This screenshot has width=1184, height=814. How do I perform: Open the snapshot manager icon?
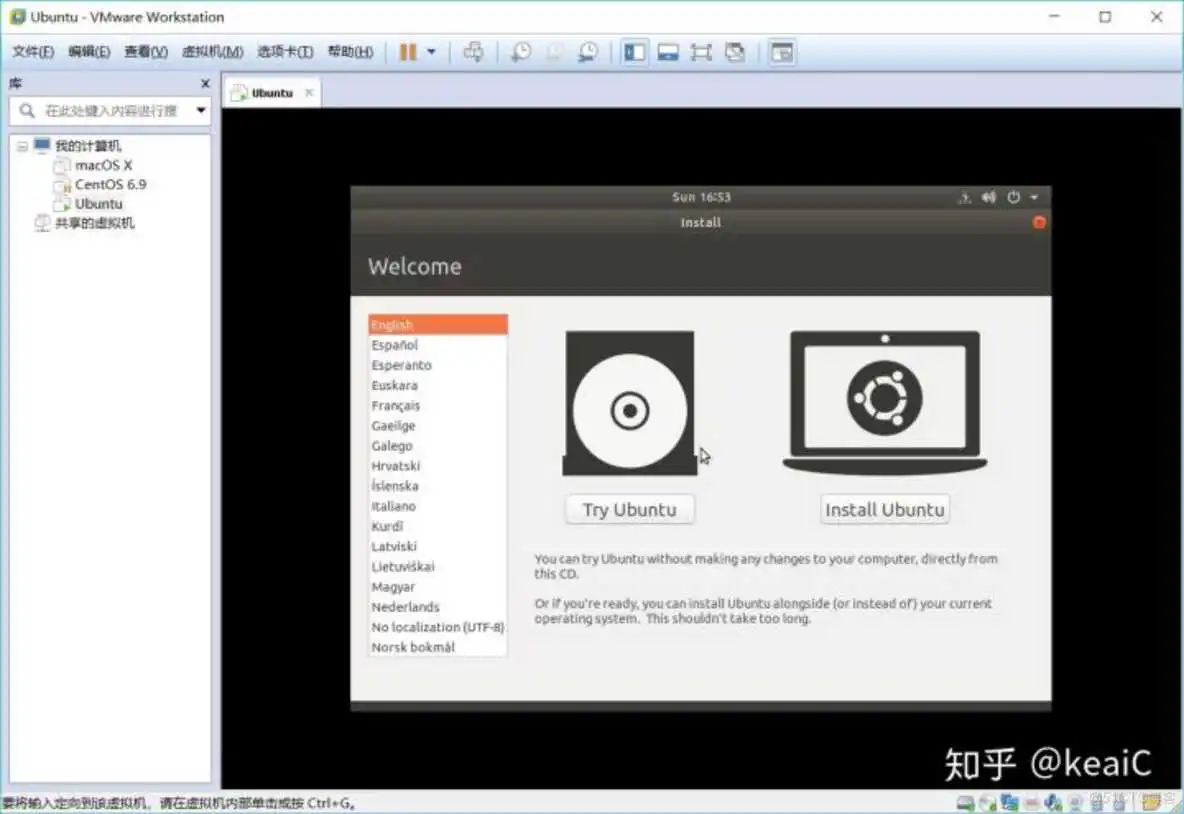click(588, 51)
